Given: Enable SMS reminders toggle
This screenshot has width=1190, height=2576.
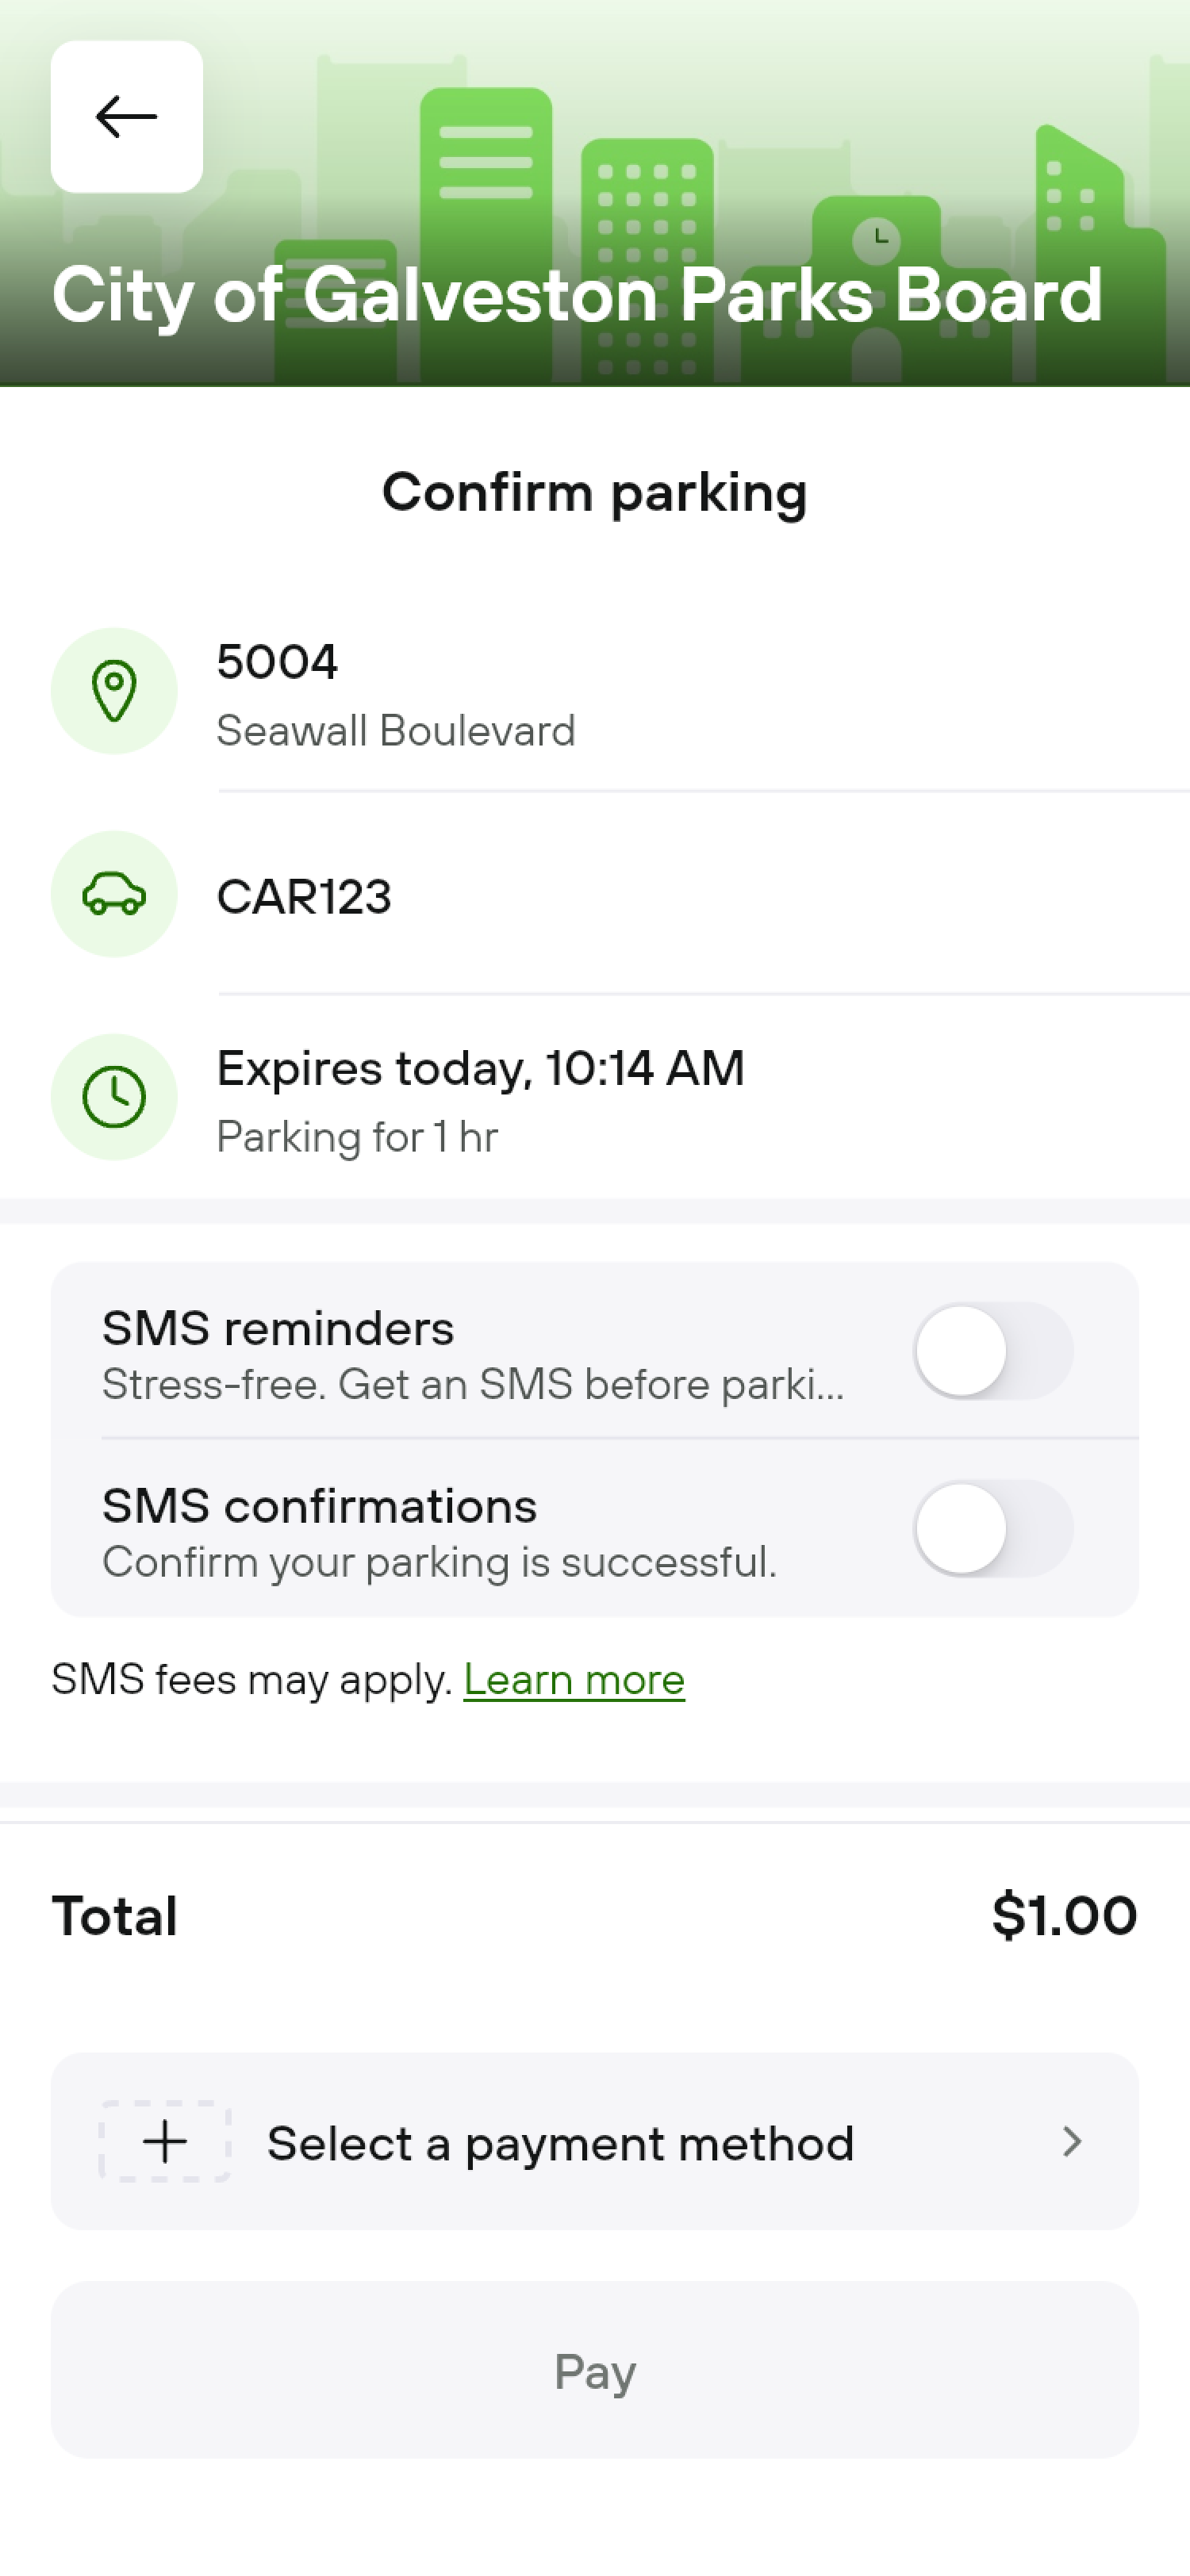Looking at the screenshot, I should (x=993, y=1351).
